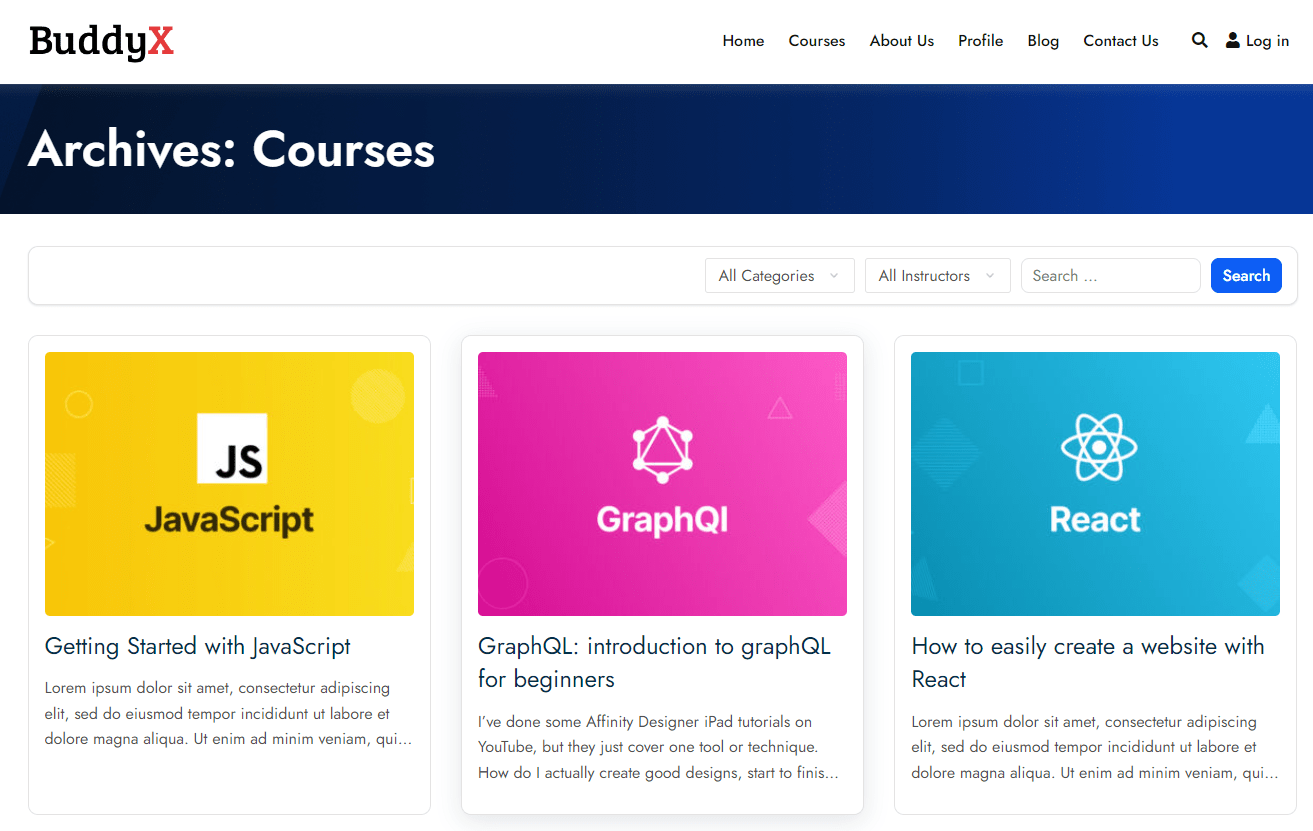This screenshot has height=831, width=1313.
Task: Click JavaScript course Lorem ipsum description
Action: tap(229, 714)
